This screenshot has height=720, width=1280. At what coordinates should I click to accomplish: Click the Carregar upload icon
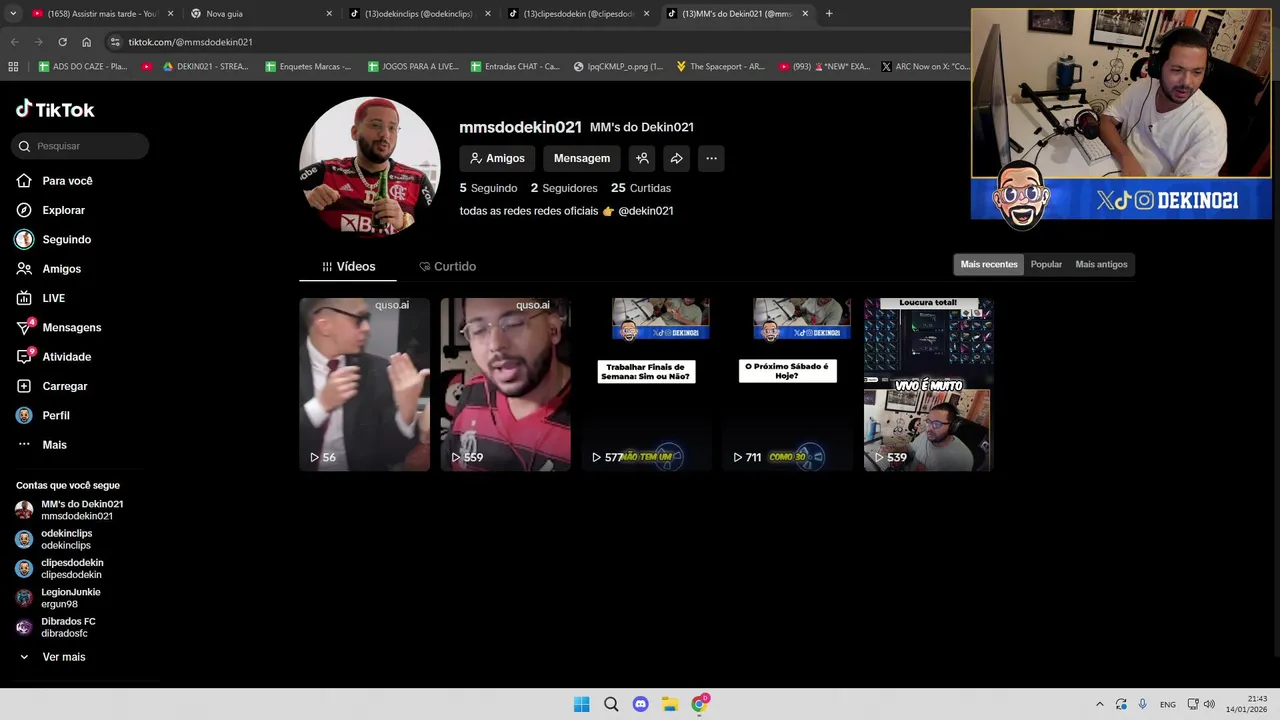[x=24, y=386]
